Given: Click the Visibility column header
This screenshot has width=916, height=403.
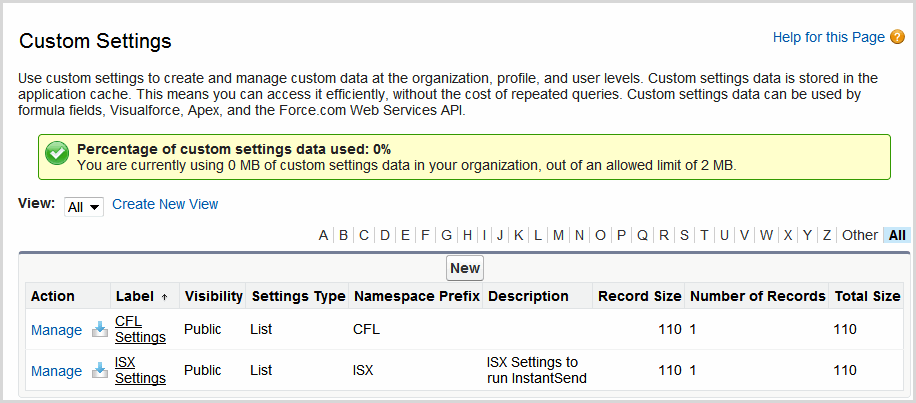Looking at the screenshot, I should pyautogui.click(x=213, y=296).
